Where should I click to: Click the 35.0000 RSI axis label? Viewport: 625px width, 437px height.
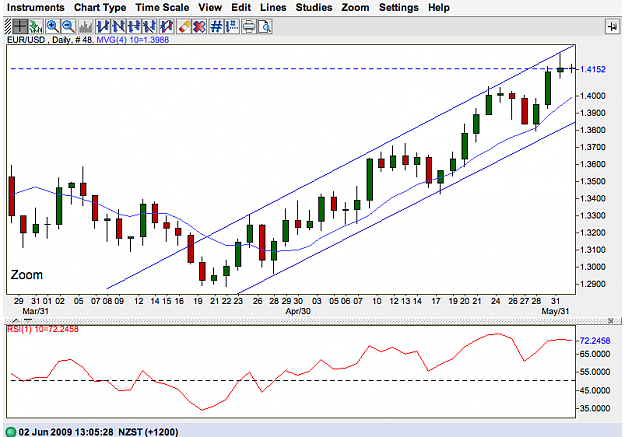pos(595,408)
